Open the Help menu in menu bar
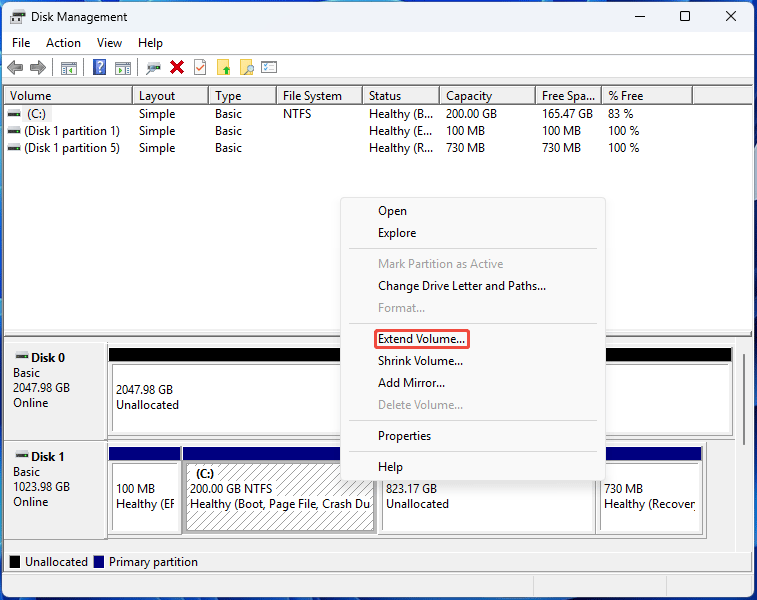Screen dimensions: 757x600 point(150,43)
